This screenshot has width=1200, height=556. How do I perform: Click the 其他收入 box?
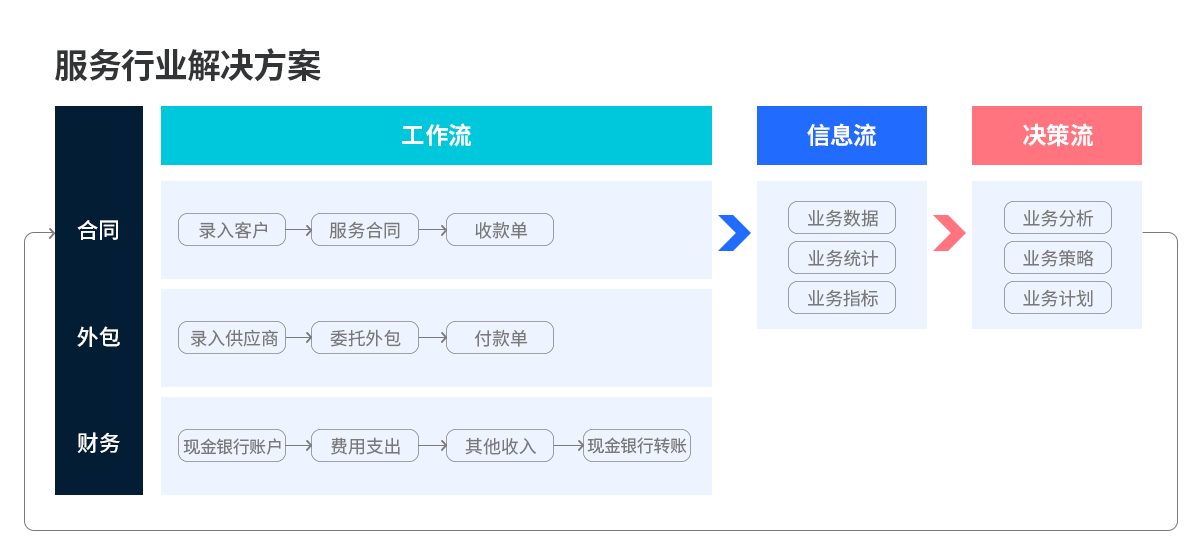coord(500,446)
